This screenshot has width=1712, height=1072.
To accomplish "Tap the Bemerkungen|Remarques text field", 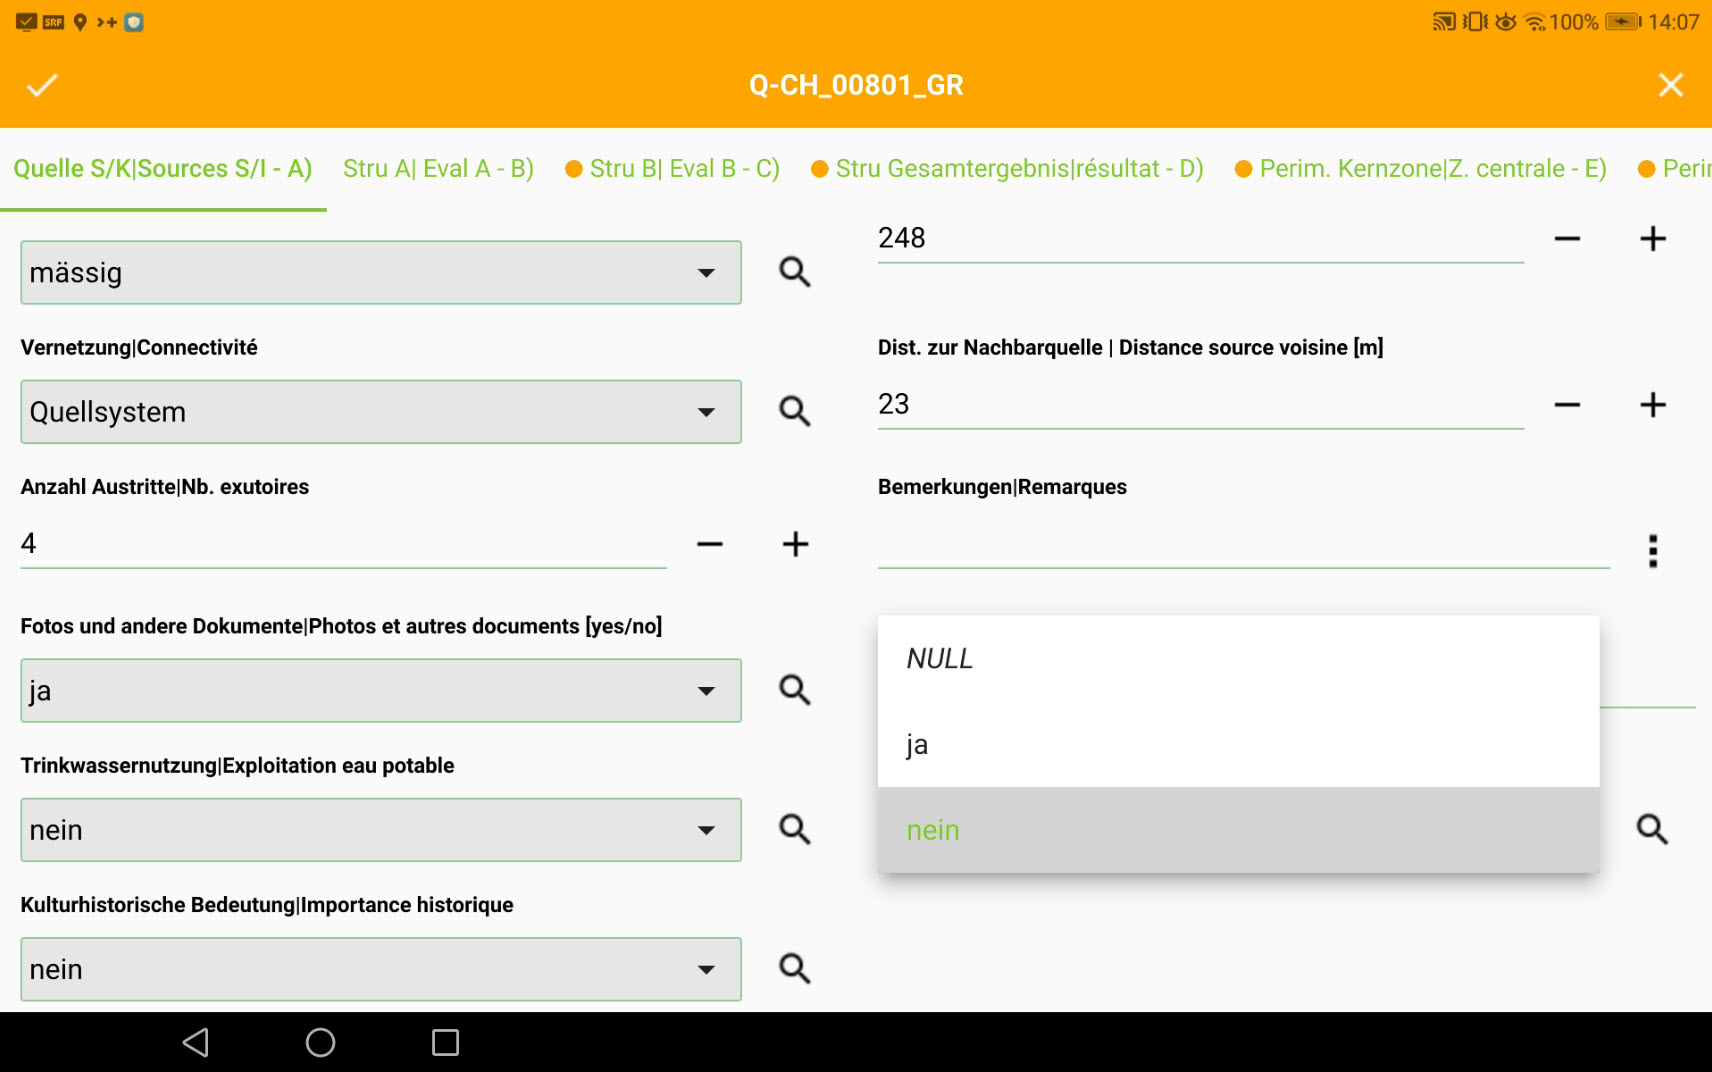I will (x=1242, y=546).
